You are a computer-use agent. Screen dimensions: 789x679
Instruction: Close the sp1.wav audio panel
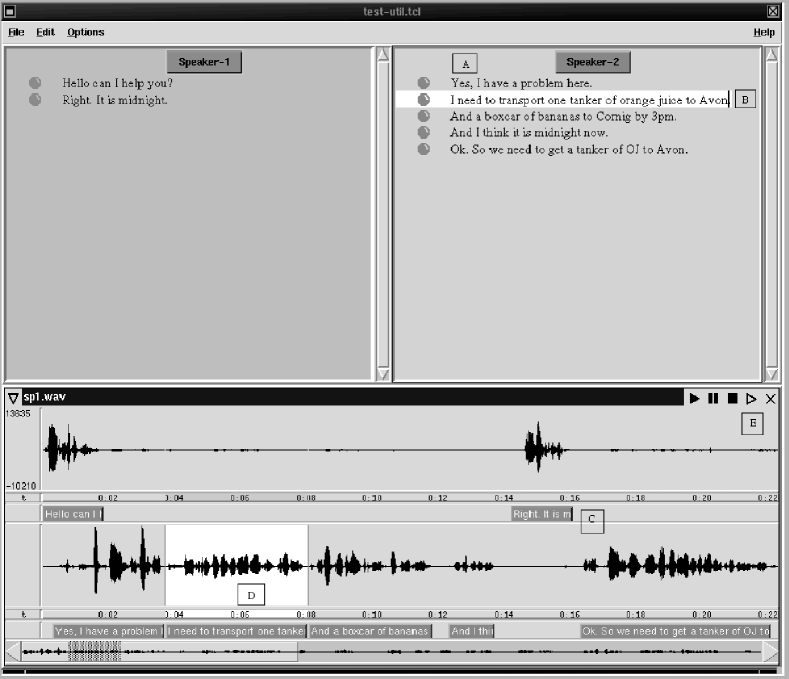click(770, 398)
